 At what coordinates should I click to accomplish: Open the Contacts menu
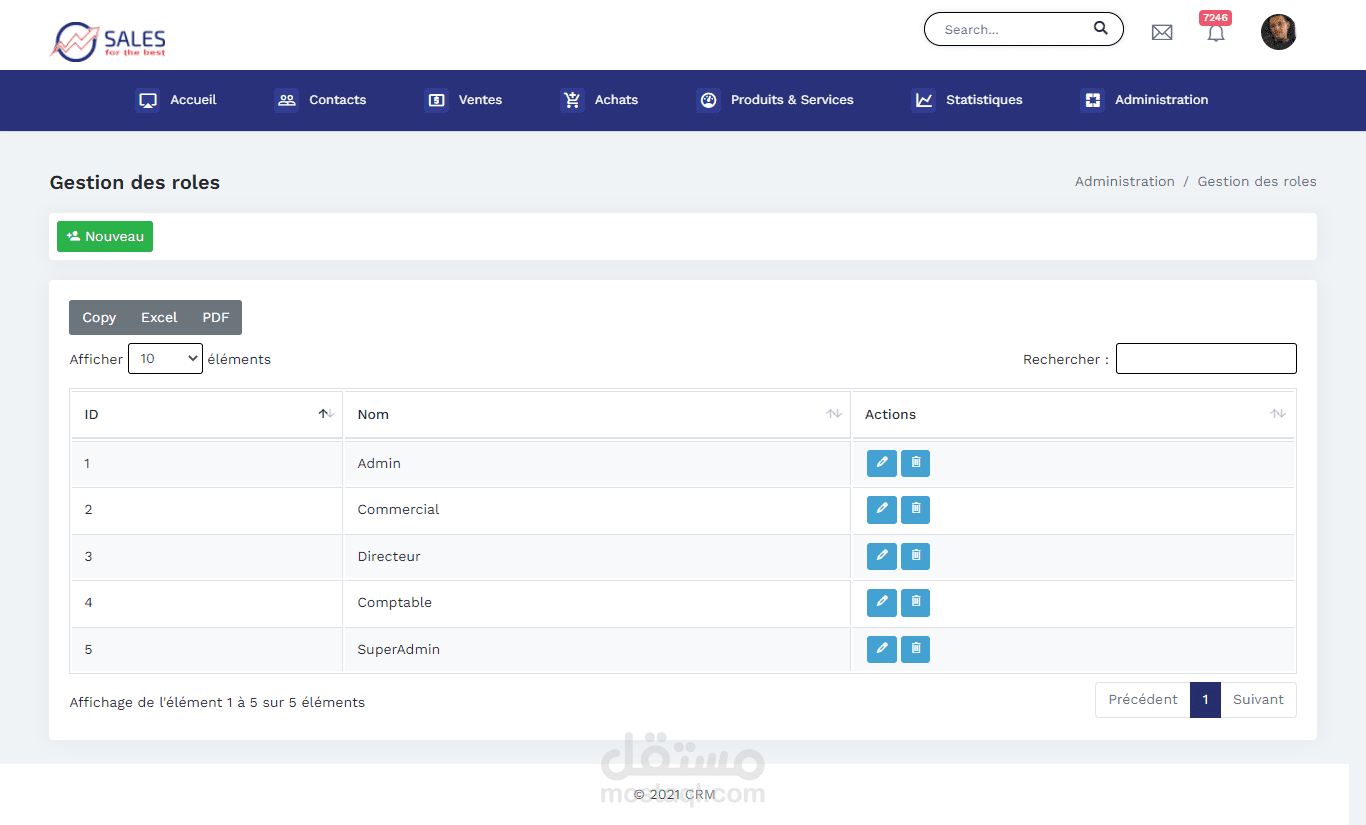[321, 100]
